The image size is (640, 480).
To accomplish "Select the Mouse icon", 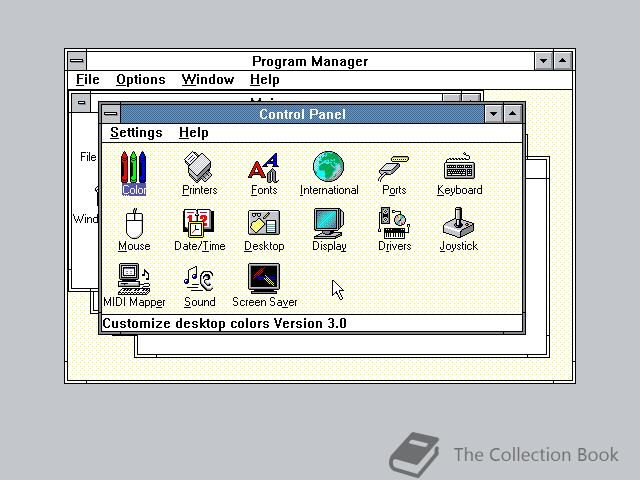I will 134,229.
